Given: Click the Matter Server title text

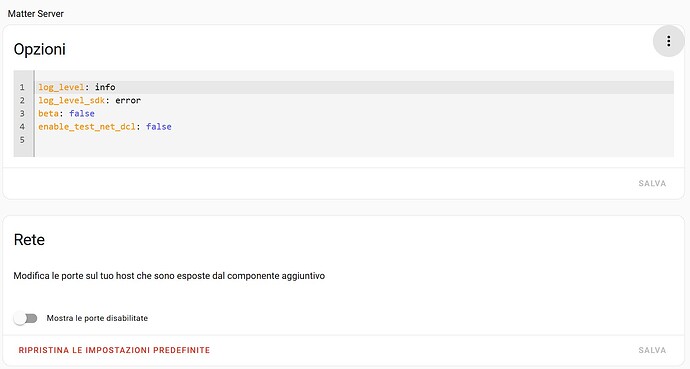Looking at the screenshot, I should click(36, 14).
